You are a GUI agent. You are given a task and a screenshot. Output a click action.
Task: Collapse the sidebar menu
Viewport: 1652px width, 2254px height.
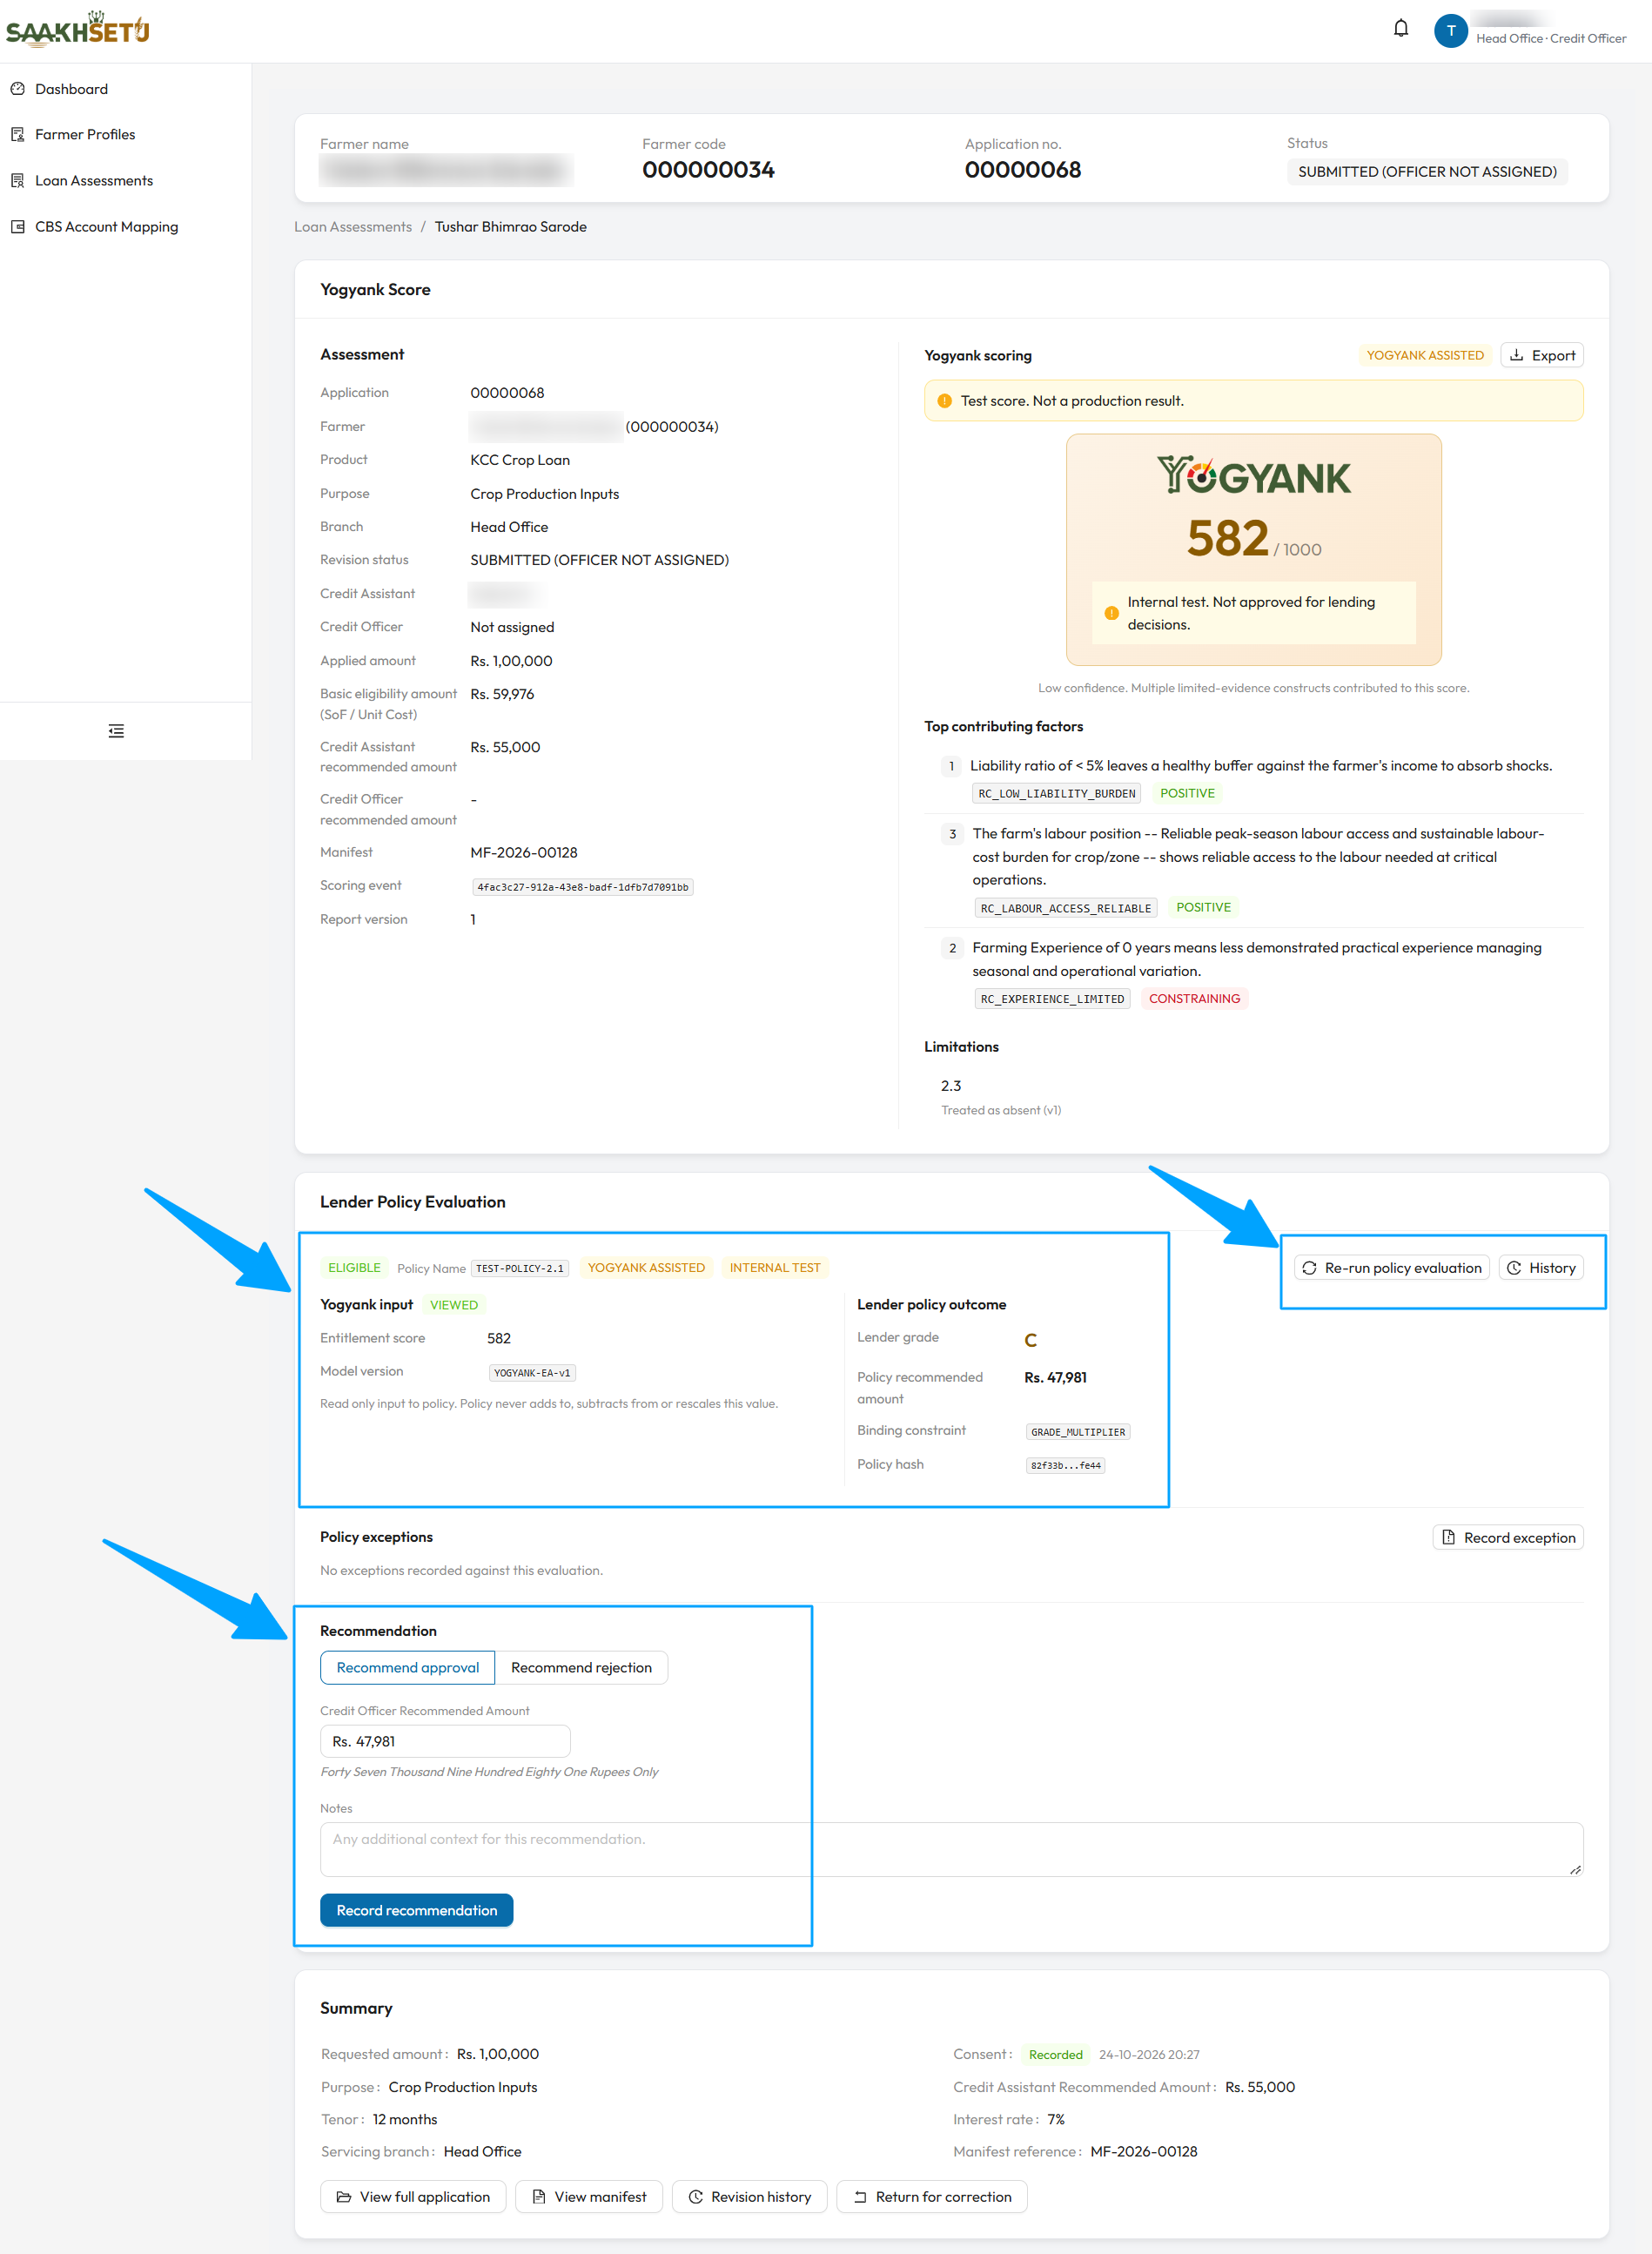pyautogui.click(x=116, y=731)
